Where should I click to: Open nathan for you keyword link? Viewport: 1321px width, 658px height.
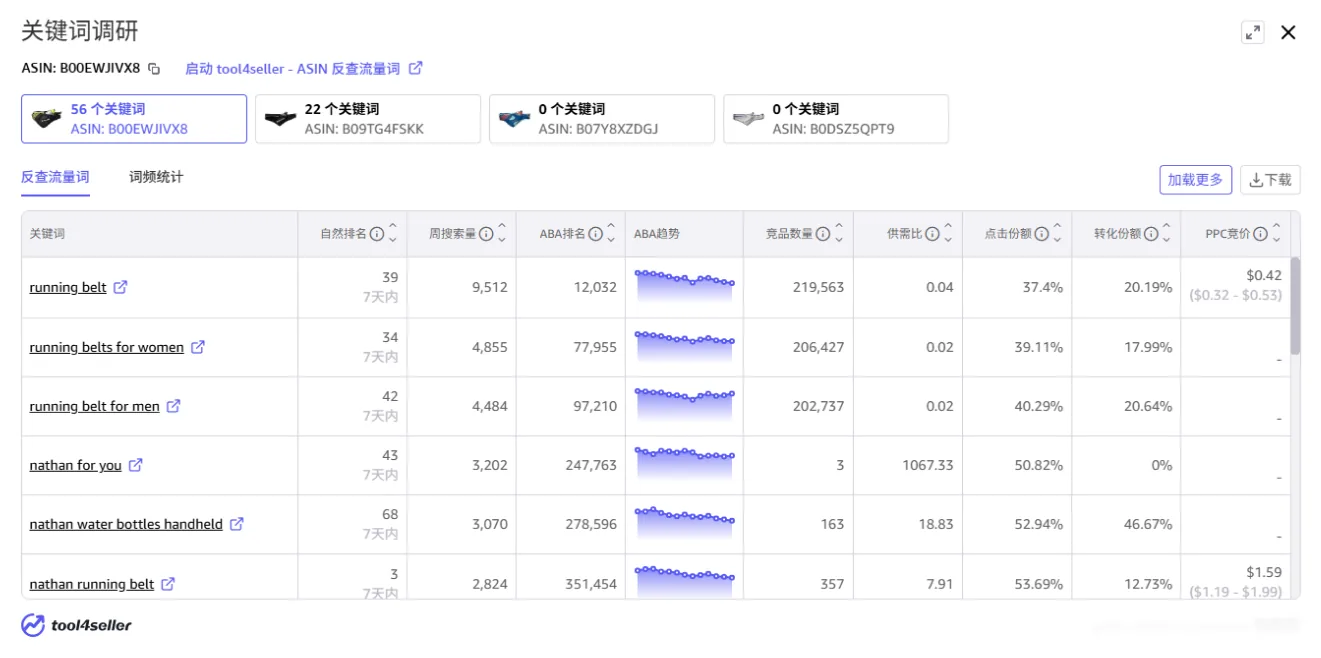tap(76, 466)
